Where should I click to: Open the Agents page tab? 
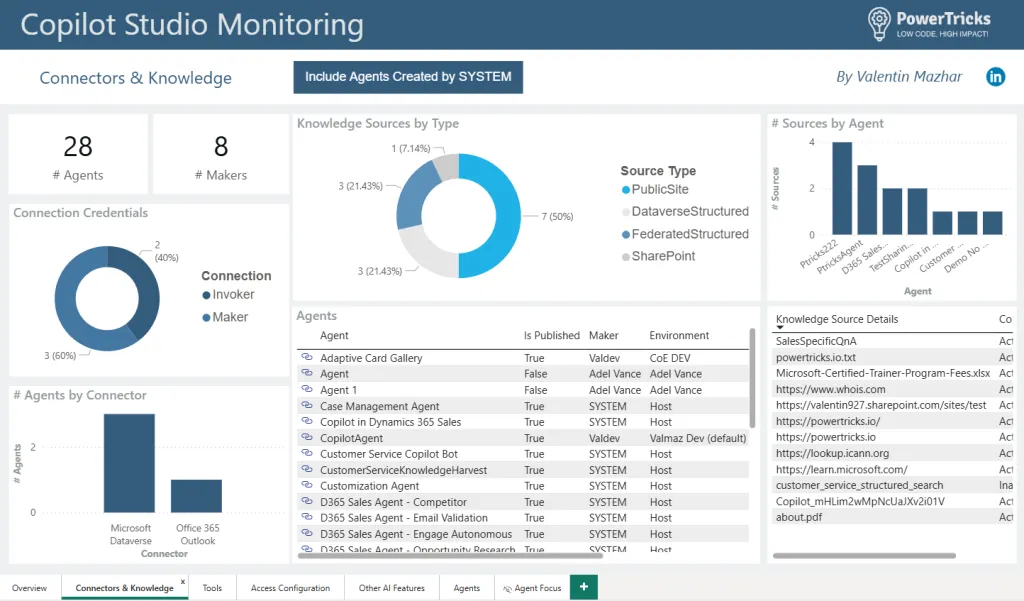(x=466, y=588)
